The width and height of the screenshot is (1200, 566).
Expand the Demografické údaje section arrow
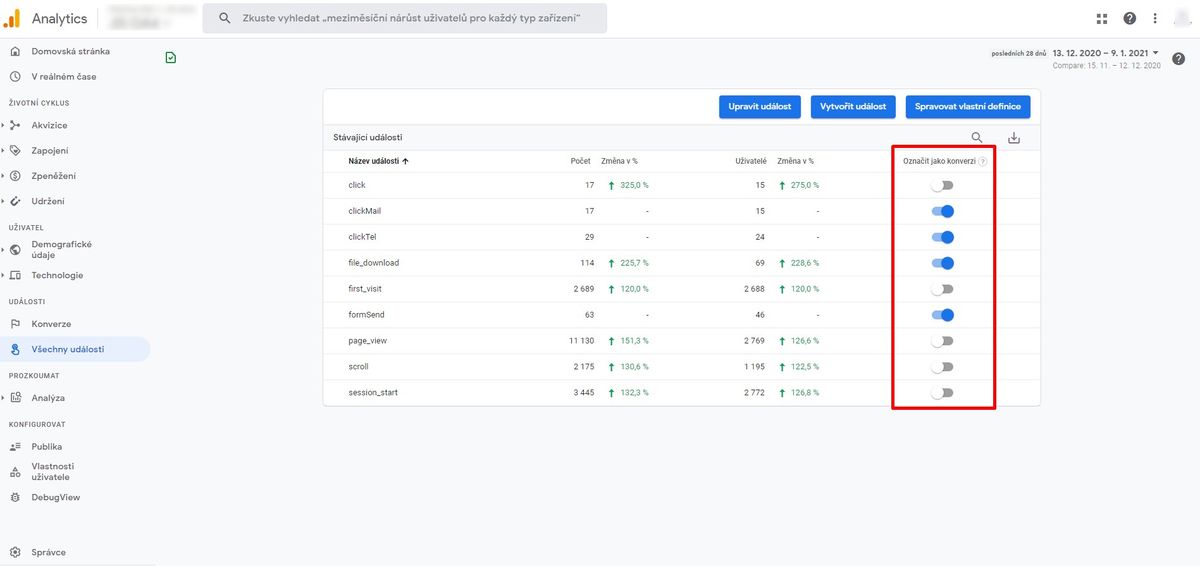tap(3, 250)
